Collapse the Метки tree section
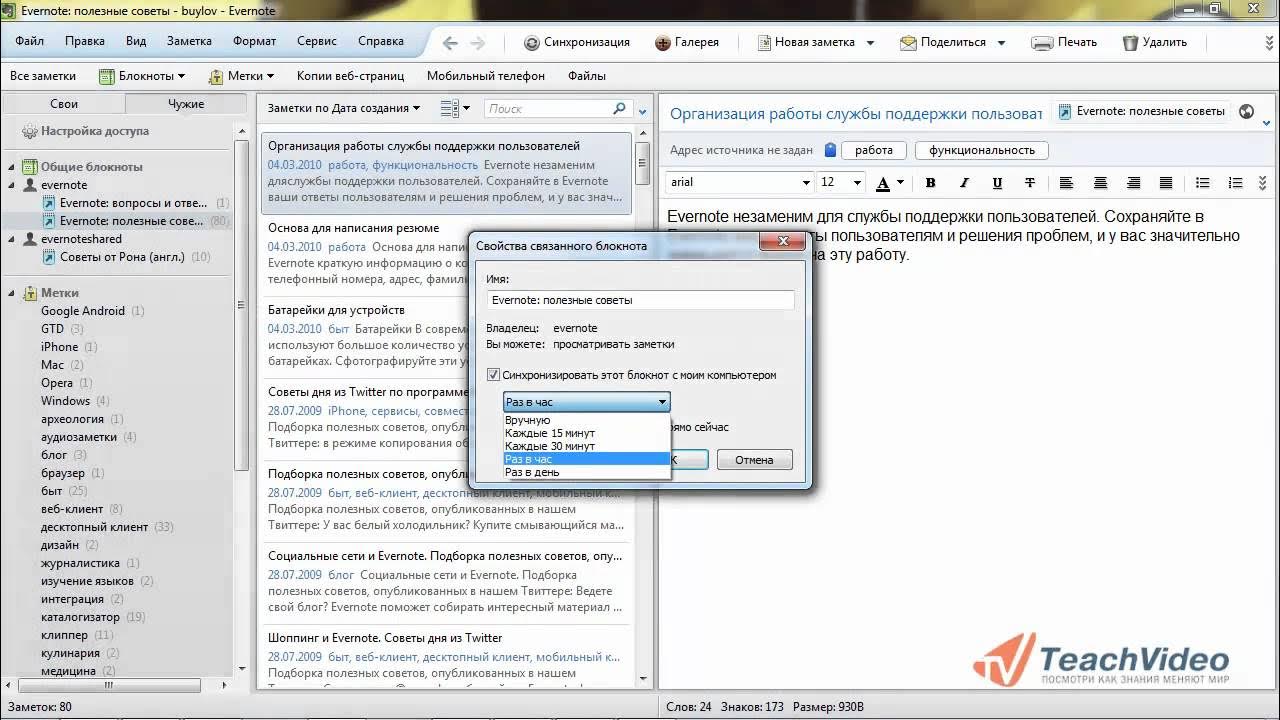Viewport: 1280px width, 720px height. click(x=13, y=293)
